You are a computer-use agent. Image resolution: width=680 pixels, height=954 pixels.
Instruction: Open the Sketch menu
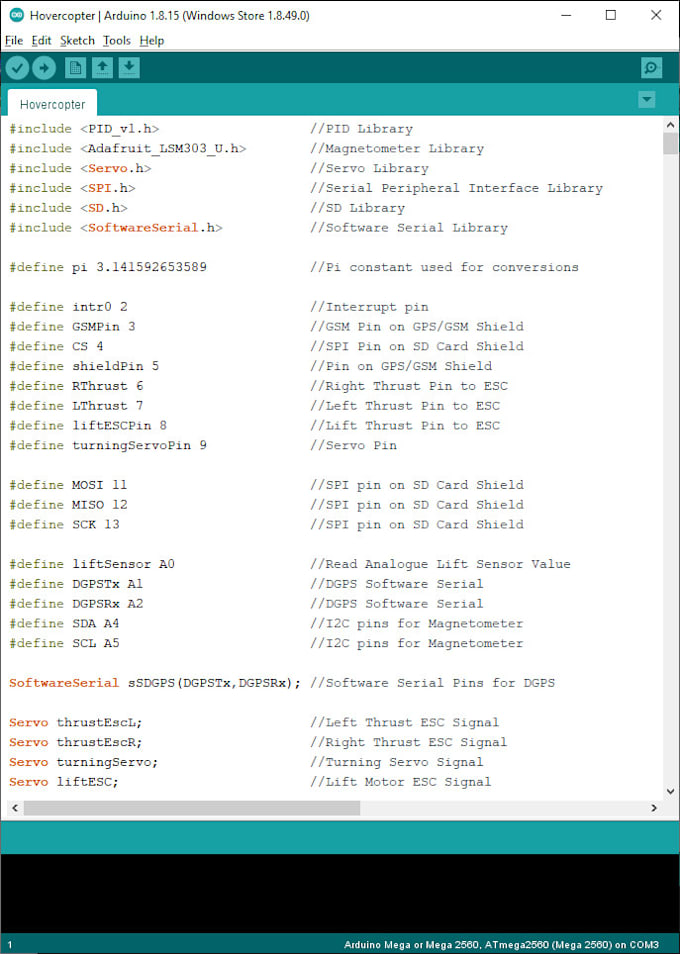point(76,40)
